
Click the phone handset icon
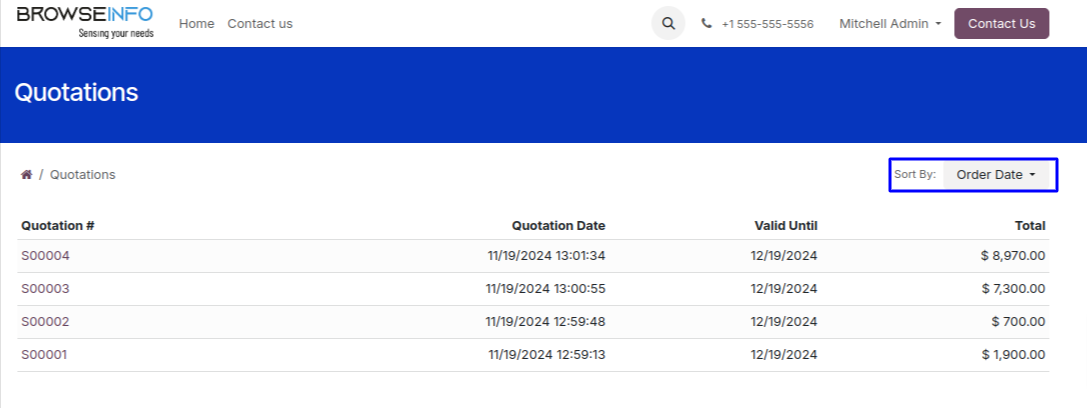coord(707,24)
